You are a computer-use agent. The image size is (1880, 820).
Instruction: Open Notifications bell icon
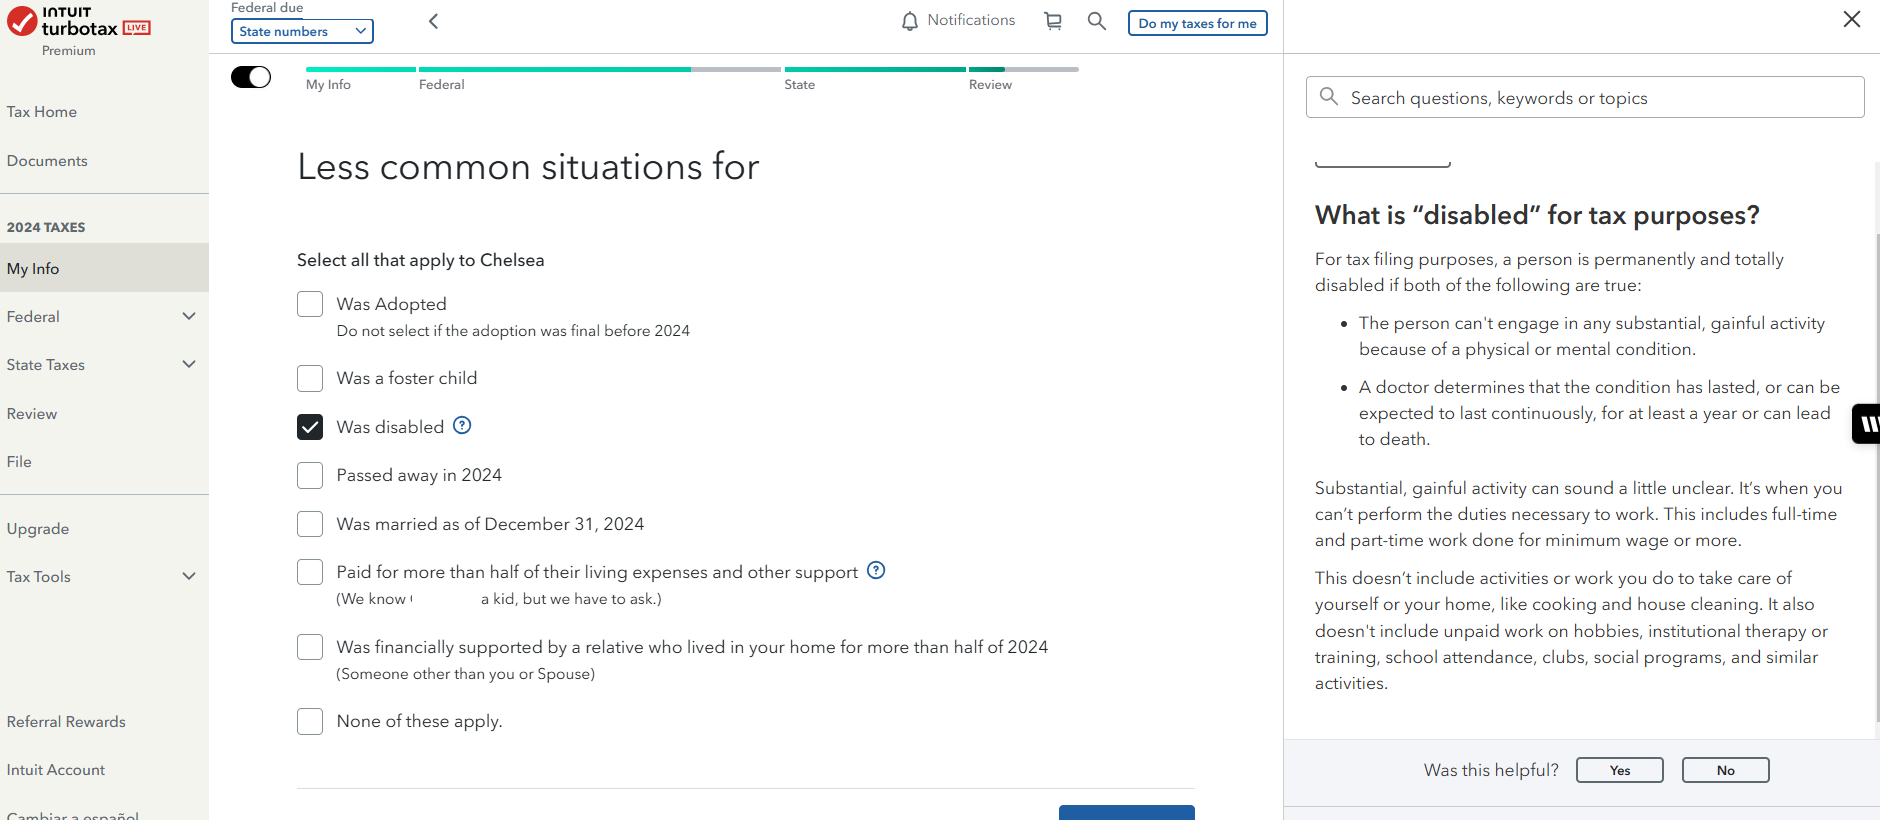point(909,21)
